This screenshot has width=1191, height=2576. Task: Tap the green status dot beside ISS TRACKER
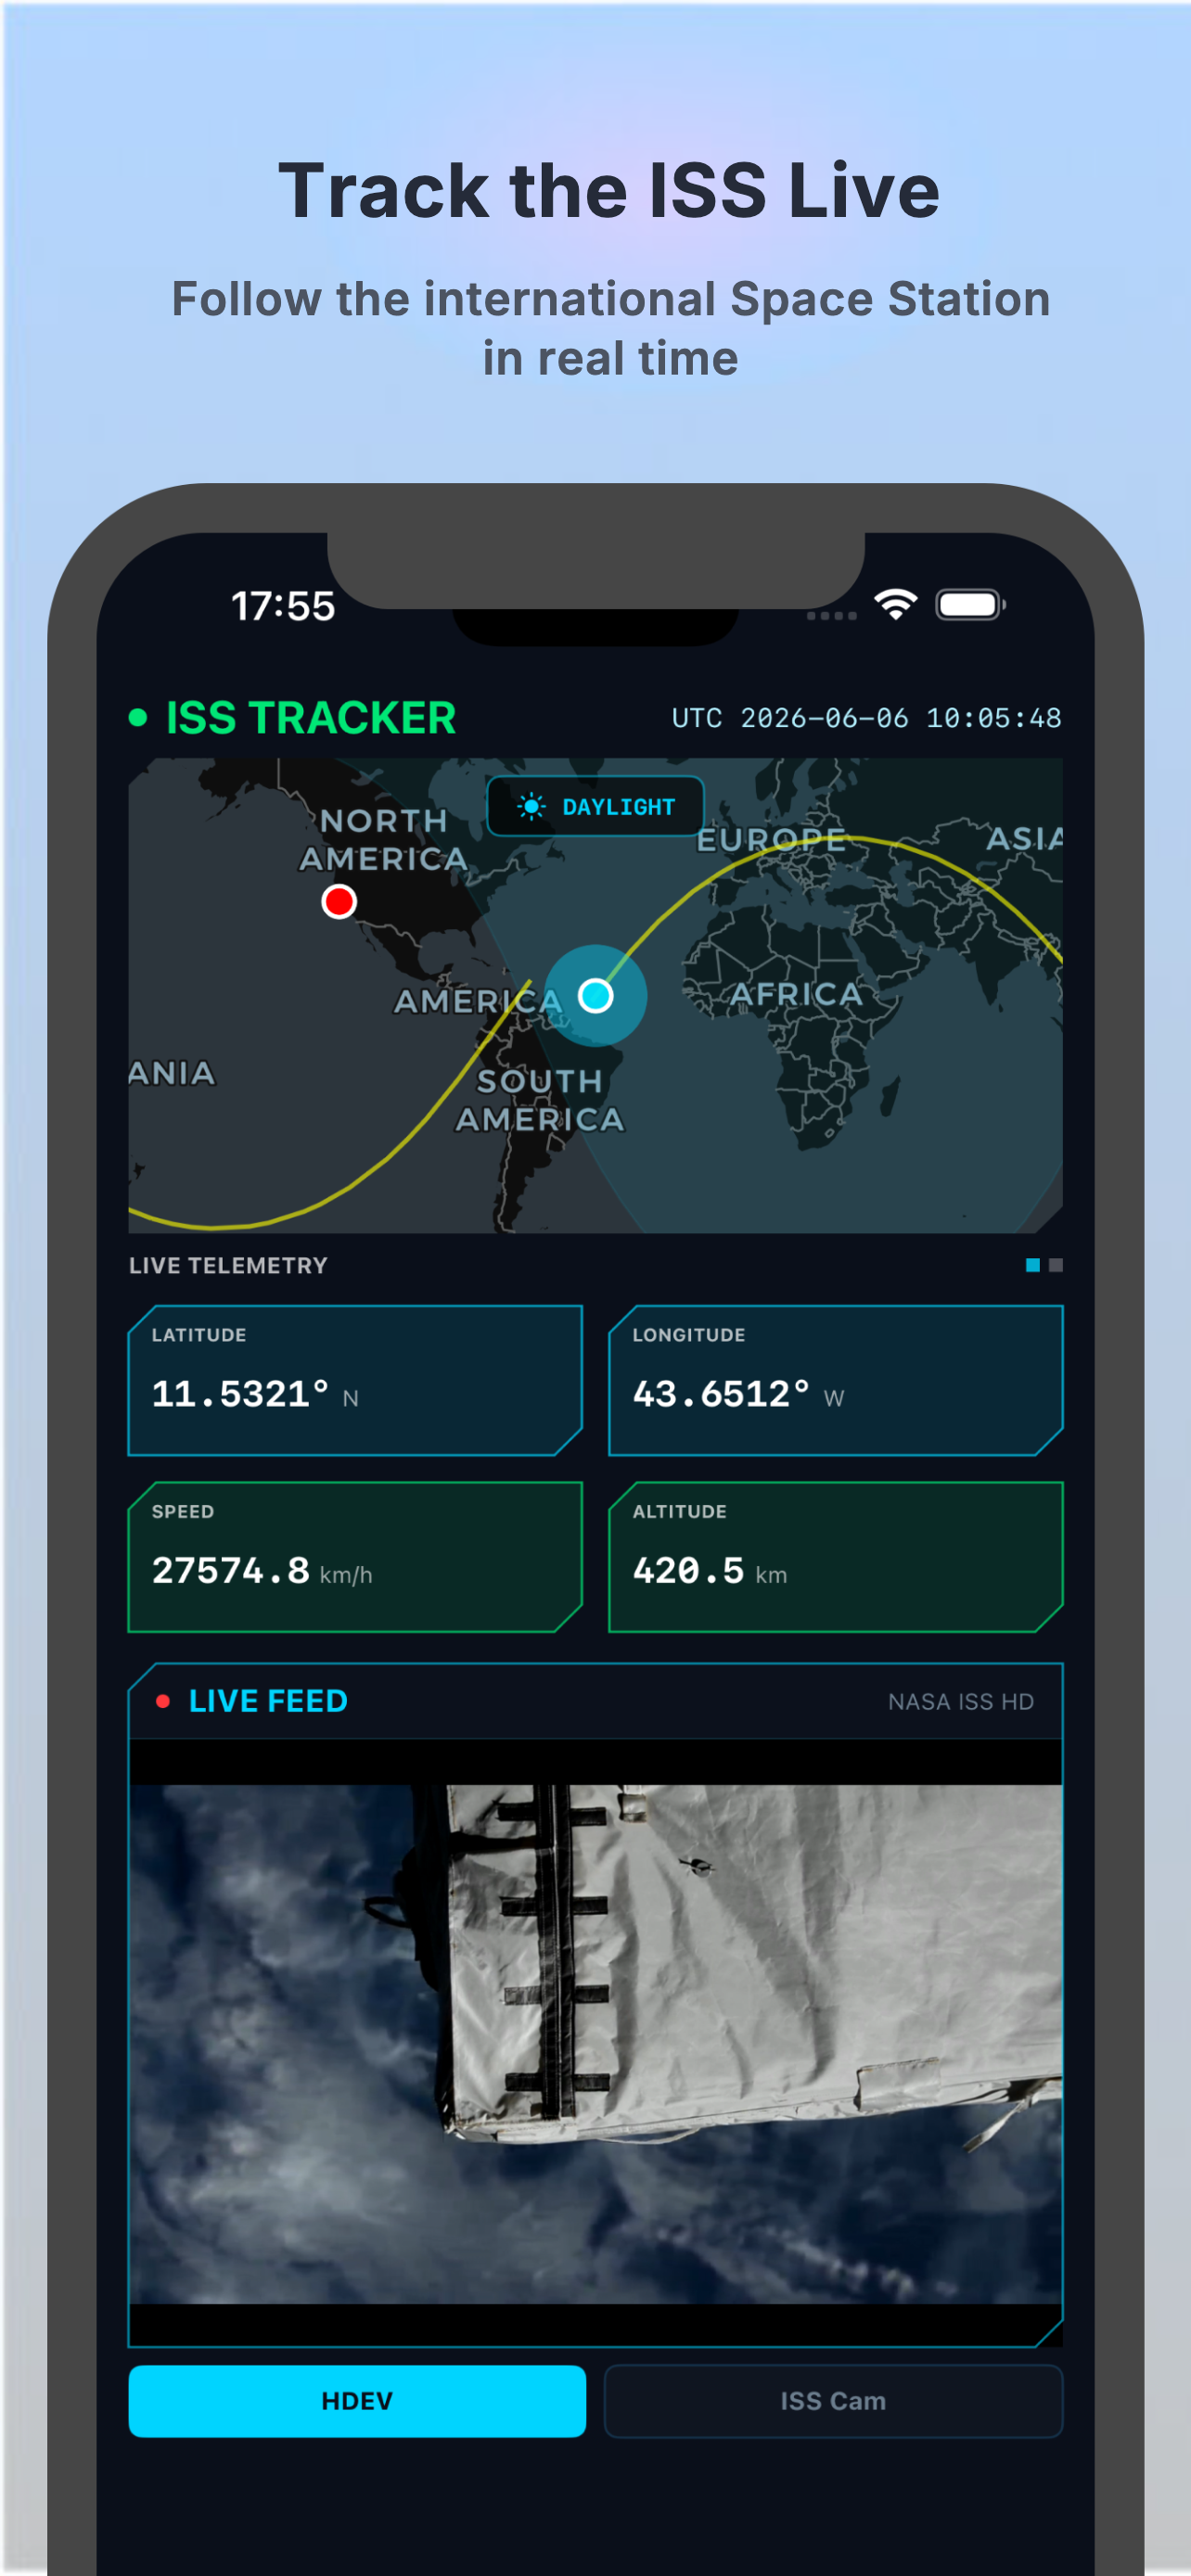(138, 717)
